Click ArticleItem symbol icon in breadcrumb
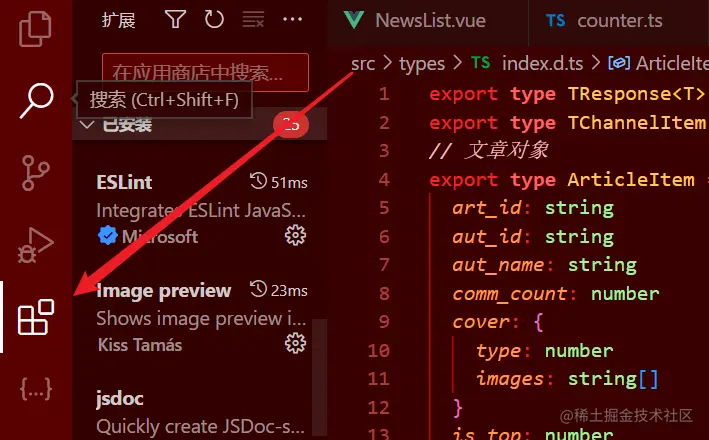The width and height of the screenshot is (709, 440). click(619, 63)
